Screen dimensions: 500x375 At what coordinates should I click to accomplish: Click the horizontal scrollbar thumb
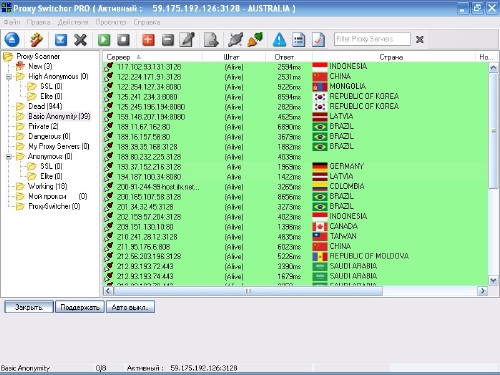pos(248,291)
